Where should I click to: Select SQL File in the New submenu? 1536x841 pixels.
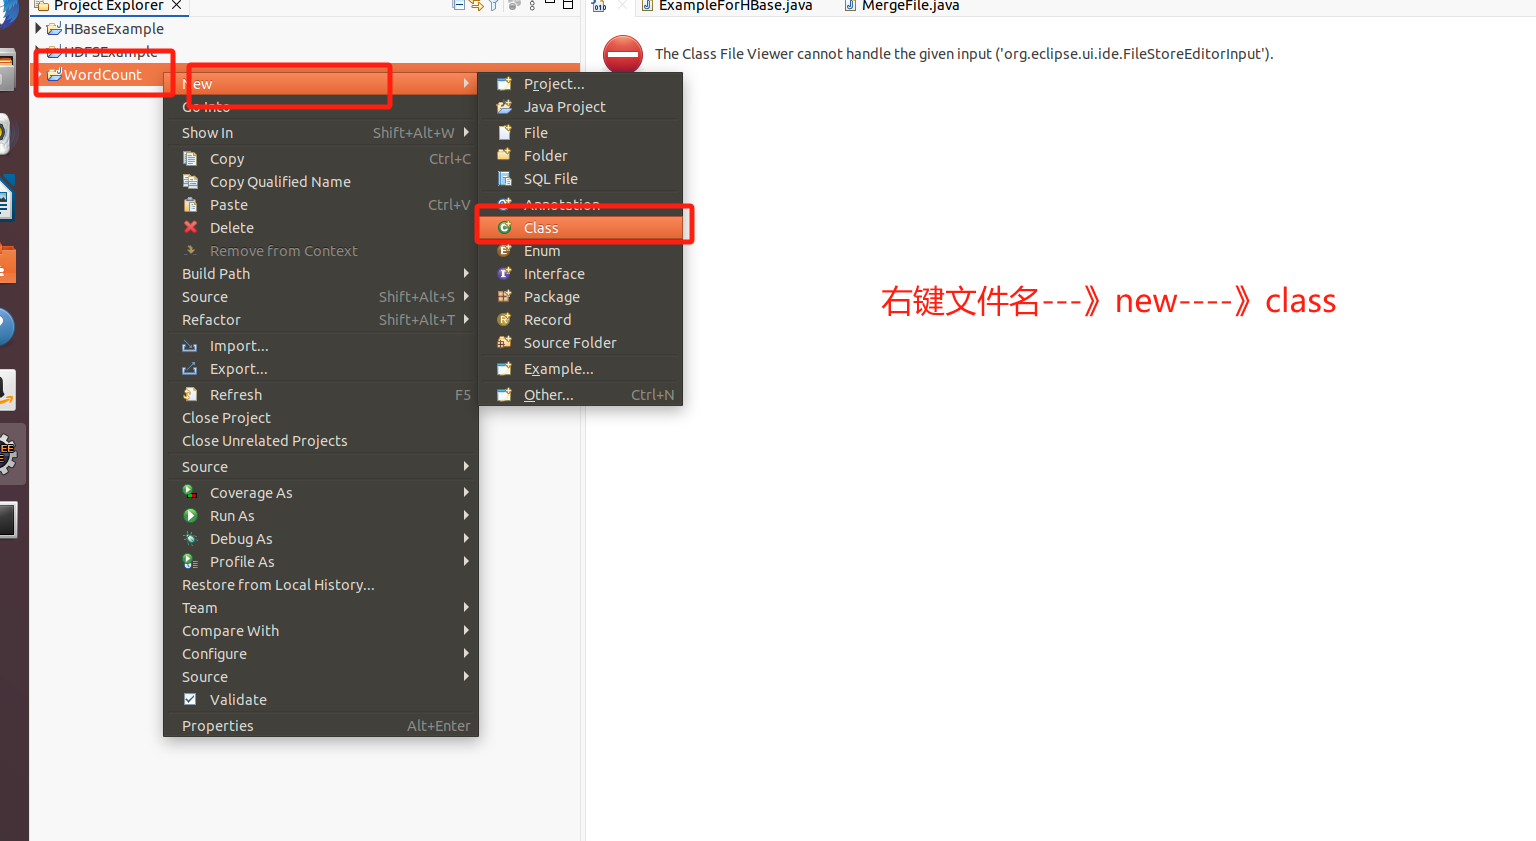click(581, 179)
